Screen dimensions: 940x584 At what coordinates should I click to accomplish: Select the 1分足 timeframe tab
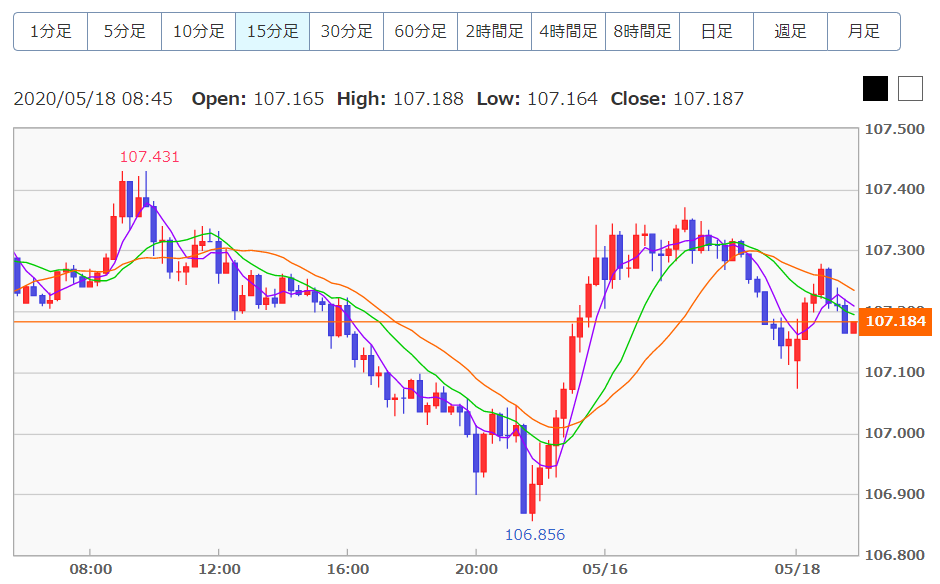click(50, 31)
